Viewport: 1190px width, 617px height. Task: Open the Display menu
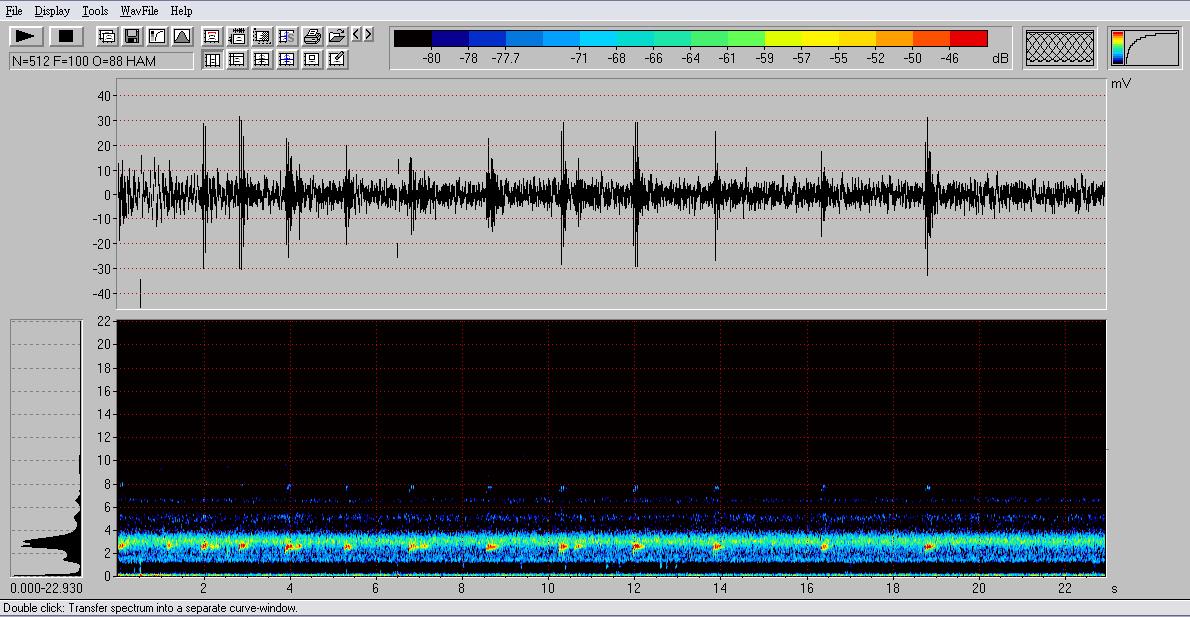pos(52,11)
